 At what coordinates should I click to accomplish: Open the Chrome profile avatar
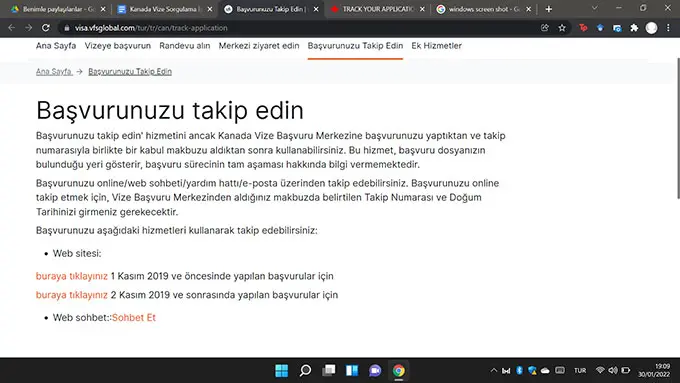pyautogui.click(x=651, y=28)
